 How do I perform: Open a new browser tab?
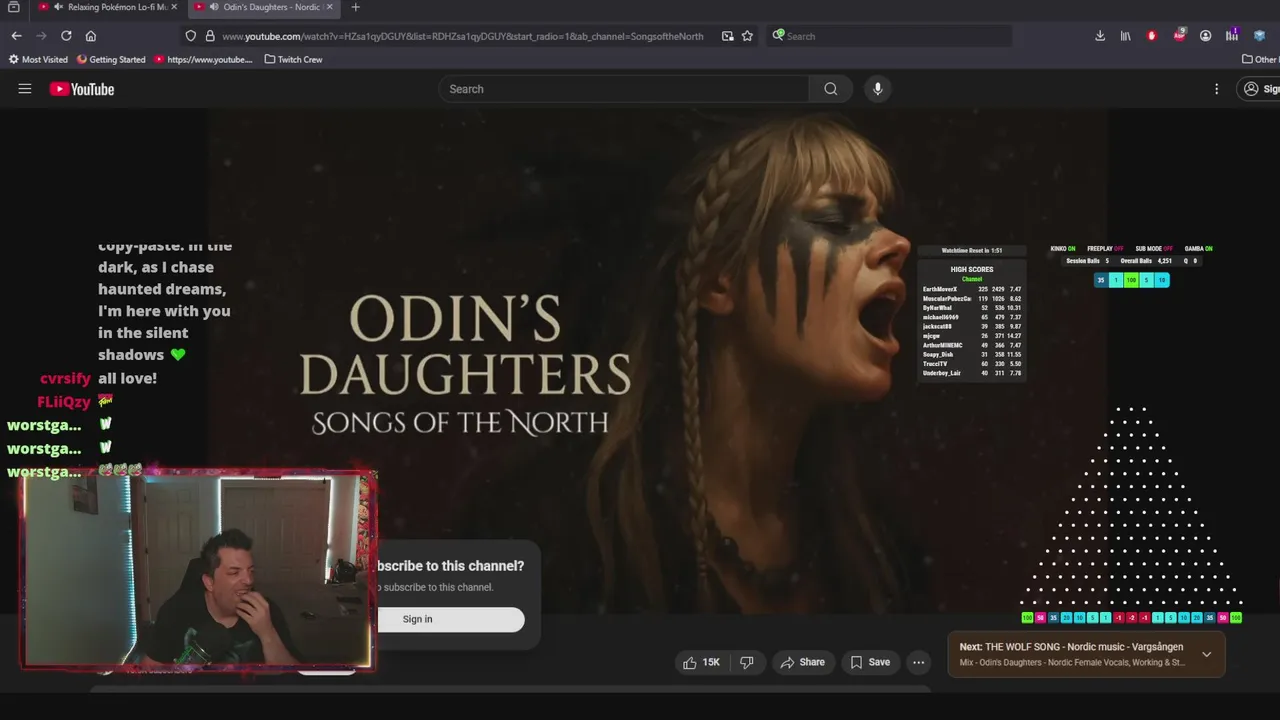tap(355, 7)
